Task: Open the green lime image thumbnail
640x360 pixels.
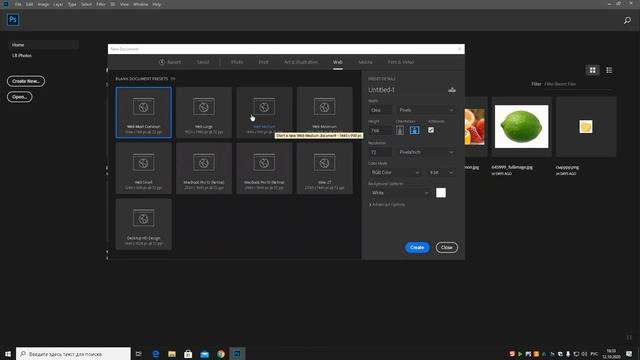Action: [x=522, y=127]
